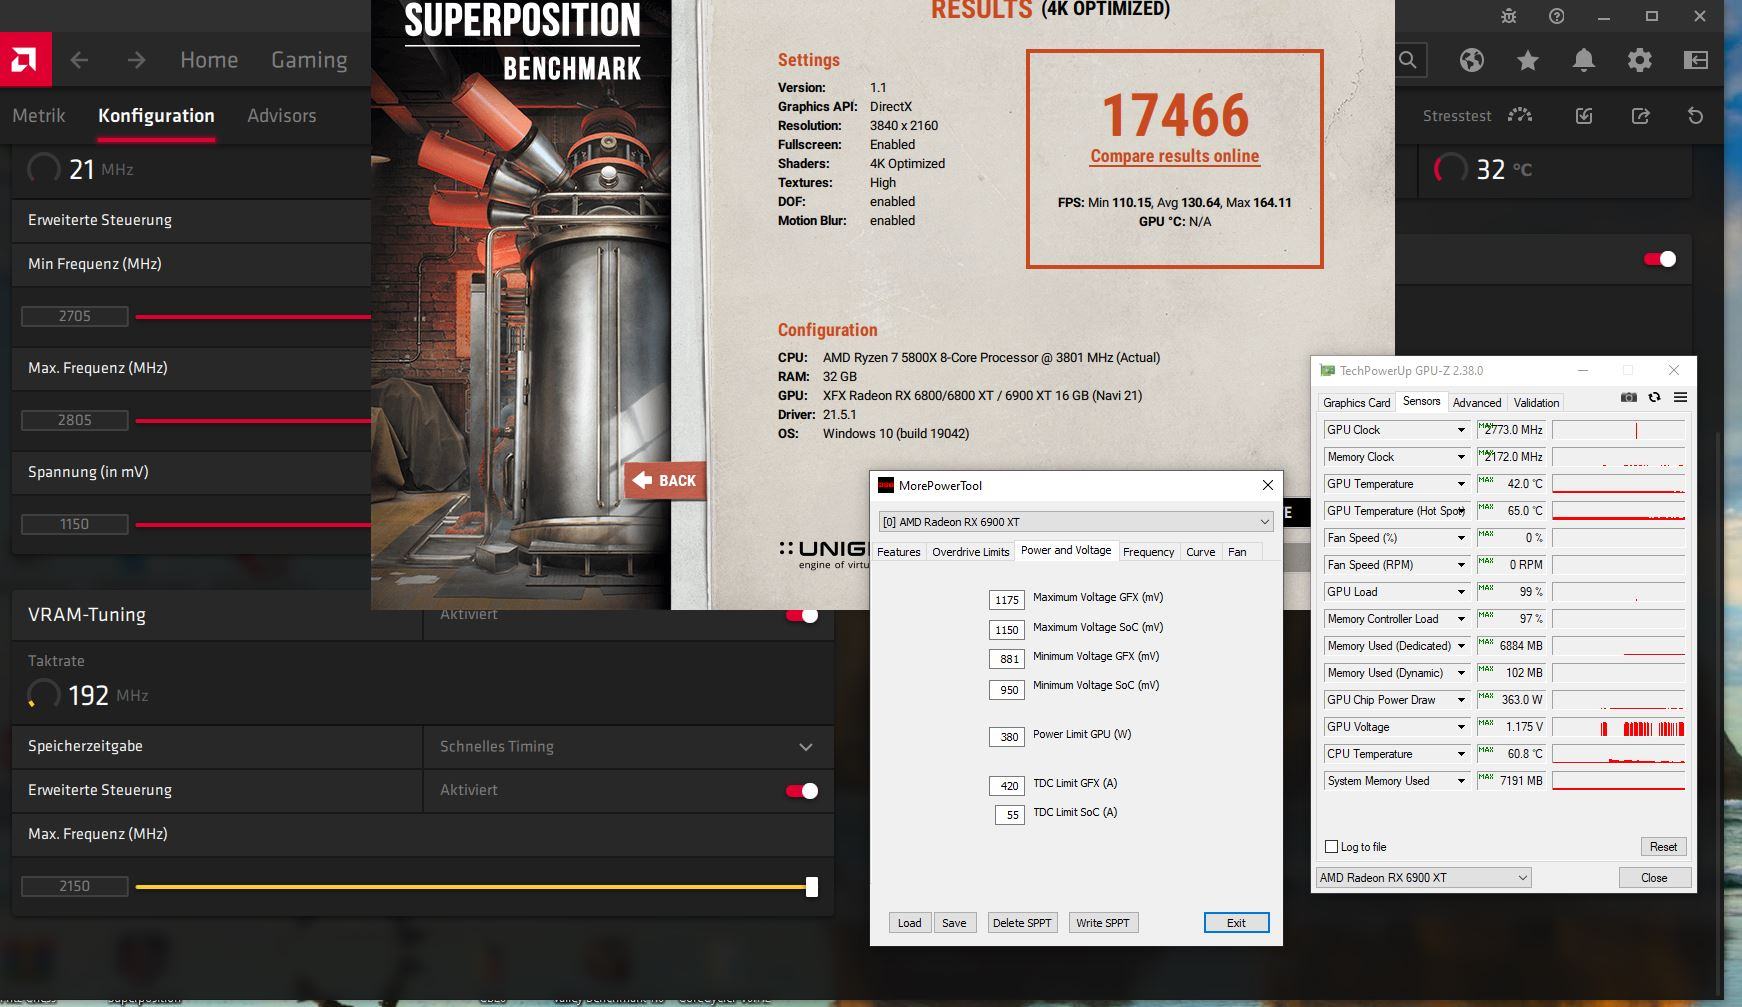Open the MorePowerTool GPU selection dropdown
The width and height of the screenshot is (1742, 1007).
(x=1075, y=521)
